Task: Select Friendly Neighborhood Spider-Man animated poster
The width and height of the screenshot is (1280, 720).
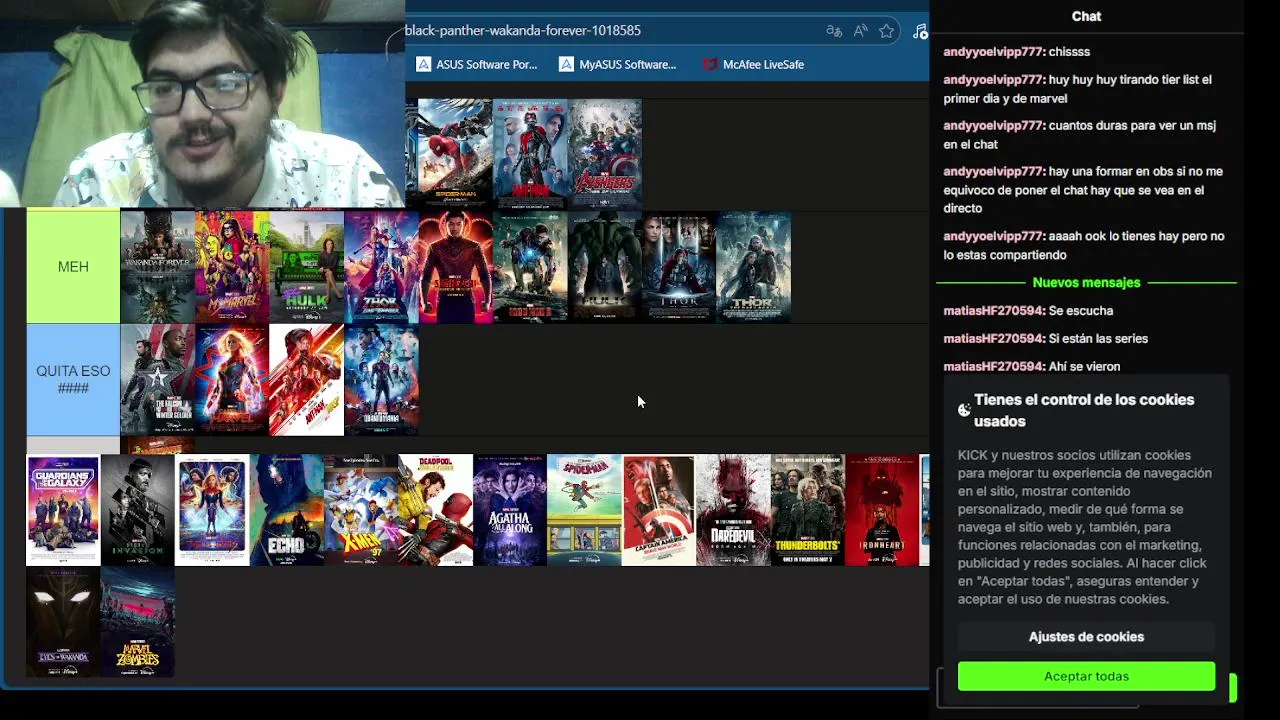Action: click(x=585, y=510)
